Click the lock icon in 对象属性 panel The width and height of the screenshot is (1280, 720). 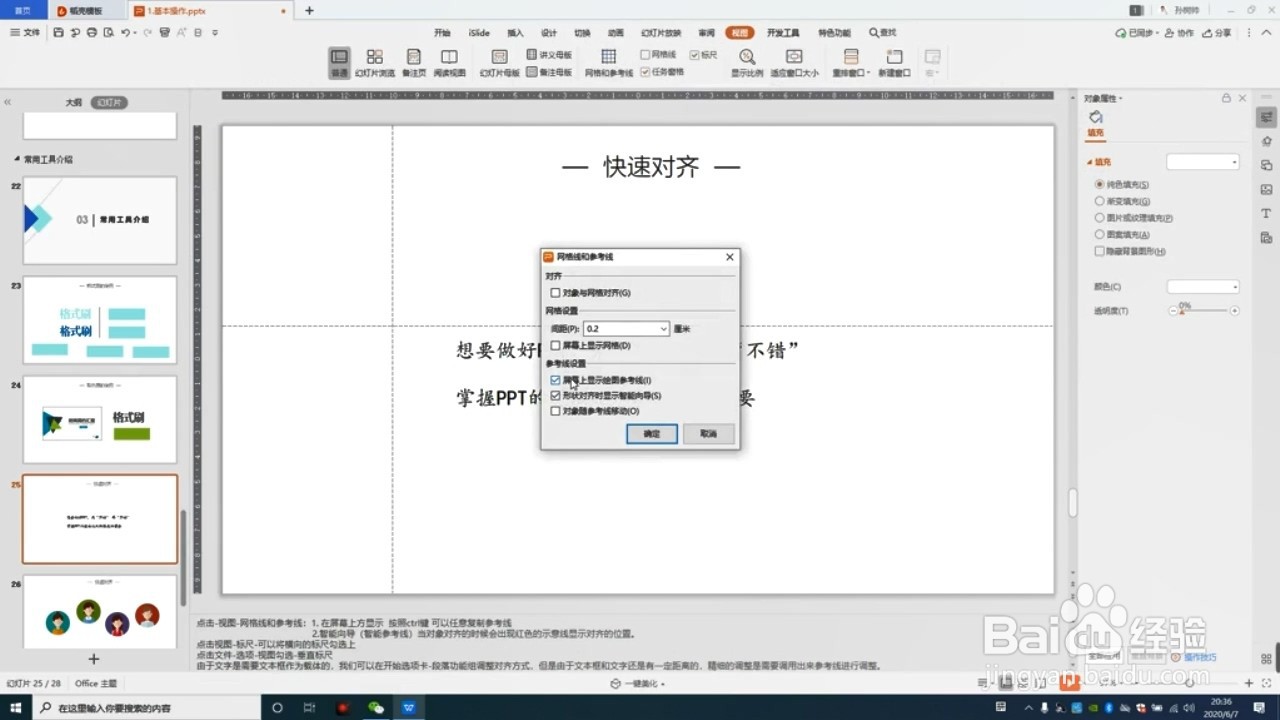coord(1226,98)
